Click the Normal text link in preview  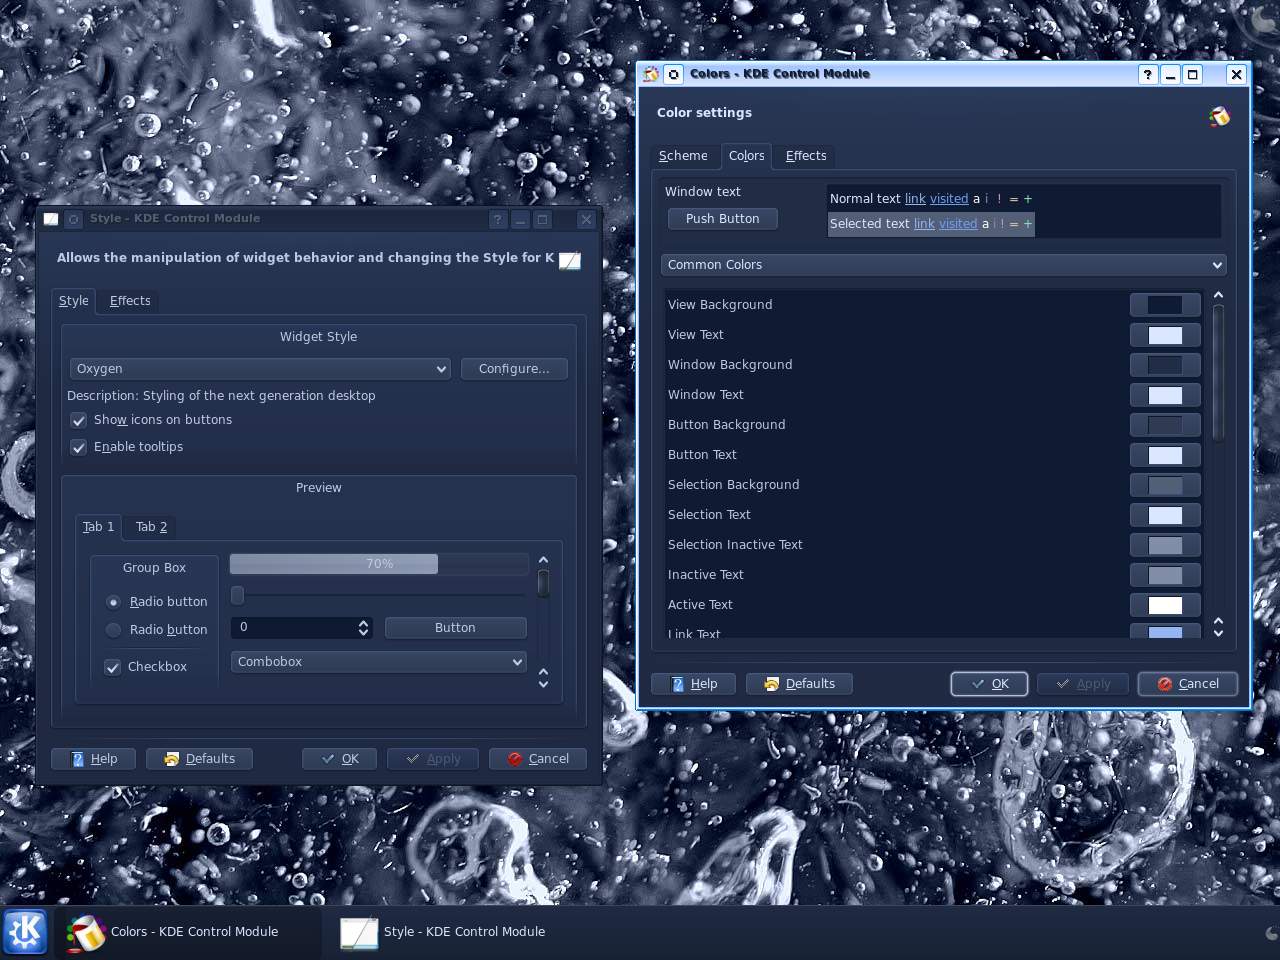915,199
